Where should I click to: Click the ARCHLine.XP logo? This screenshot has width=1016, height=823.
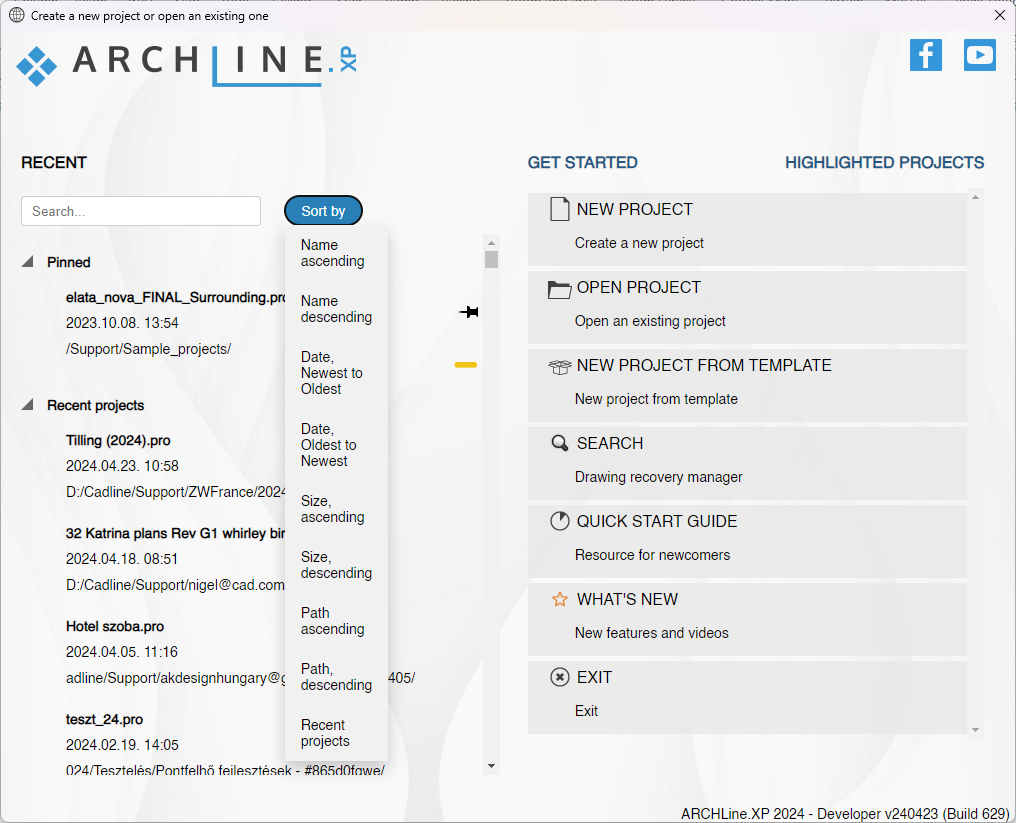pyautogui.click(x=187, y=65)
